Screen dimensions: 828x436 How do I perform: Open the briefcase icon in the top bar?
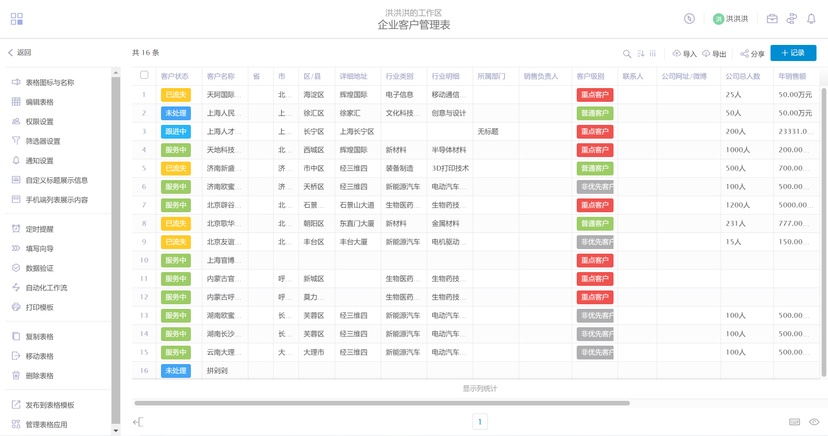(x=772, y=18)
